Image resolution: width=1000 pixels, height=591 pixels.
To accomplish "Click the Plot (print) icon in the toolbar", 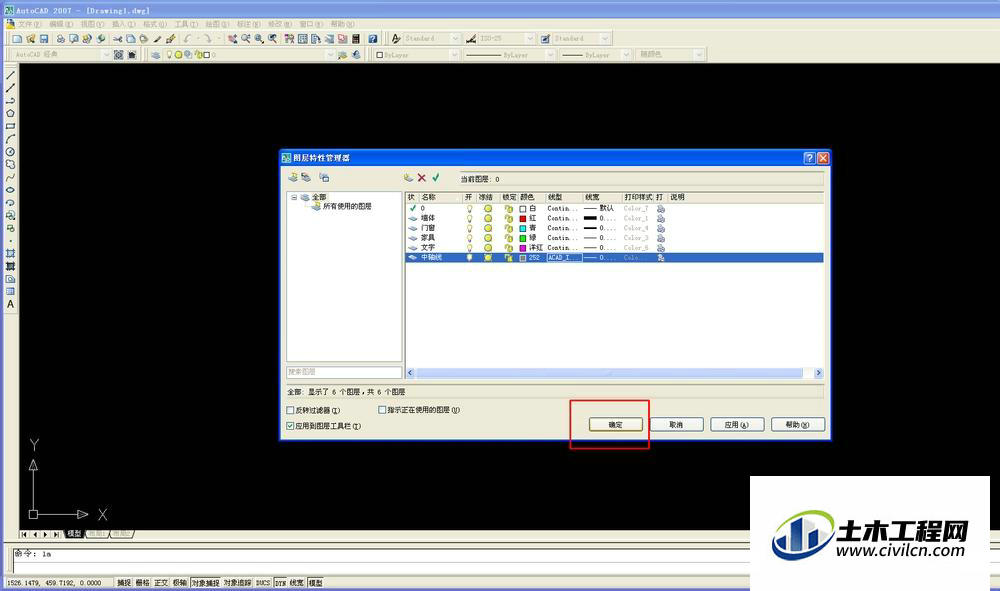I will coord(61,39).
